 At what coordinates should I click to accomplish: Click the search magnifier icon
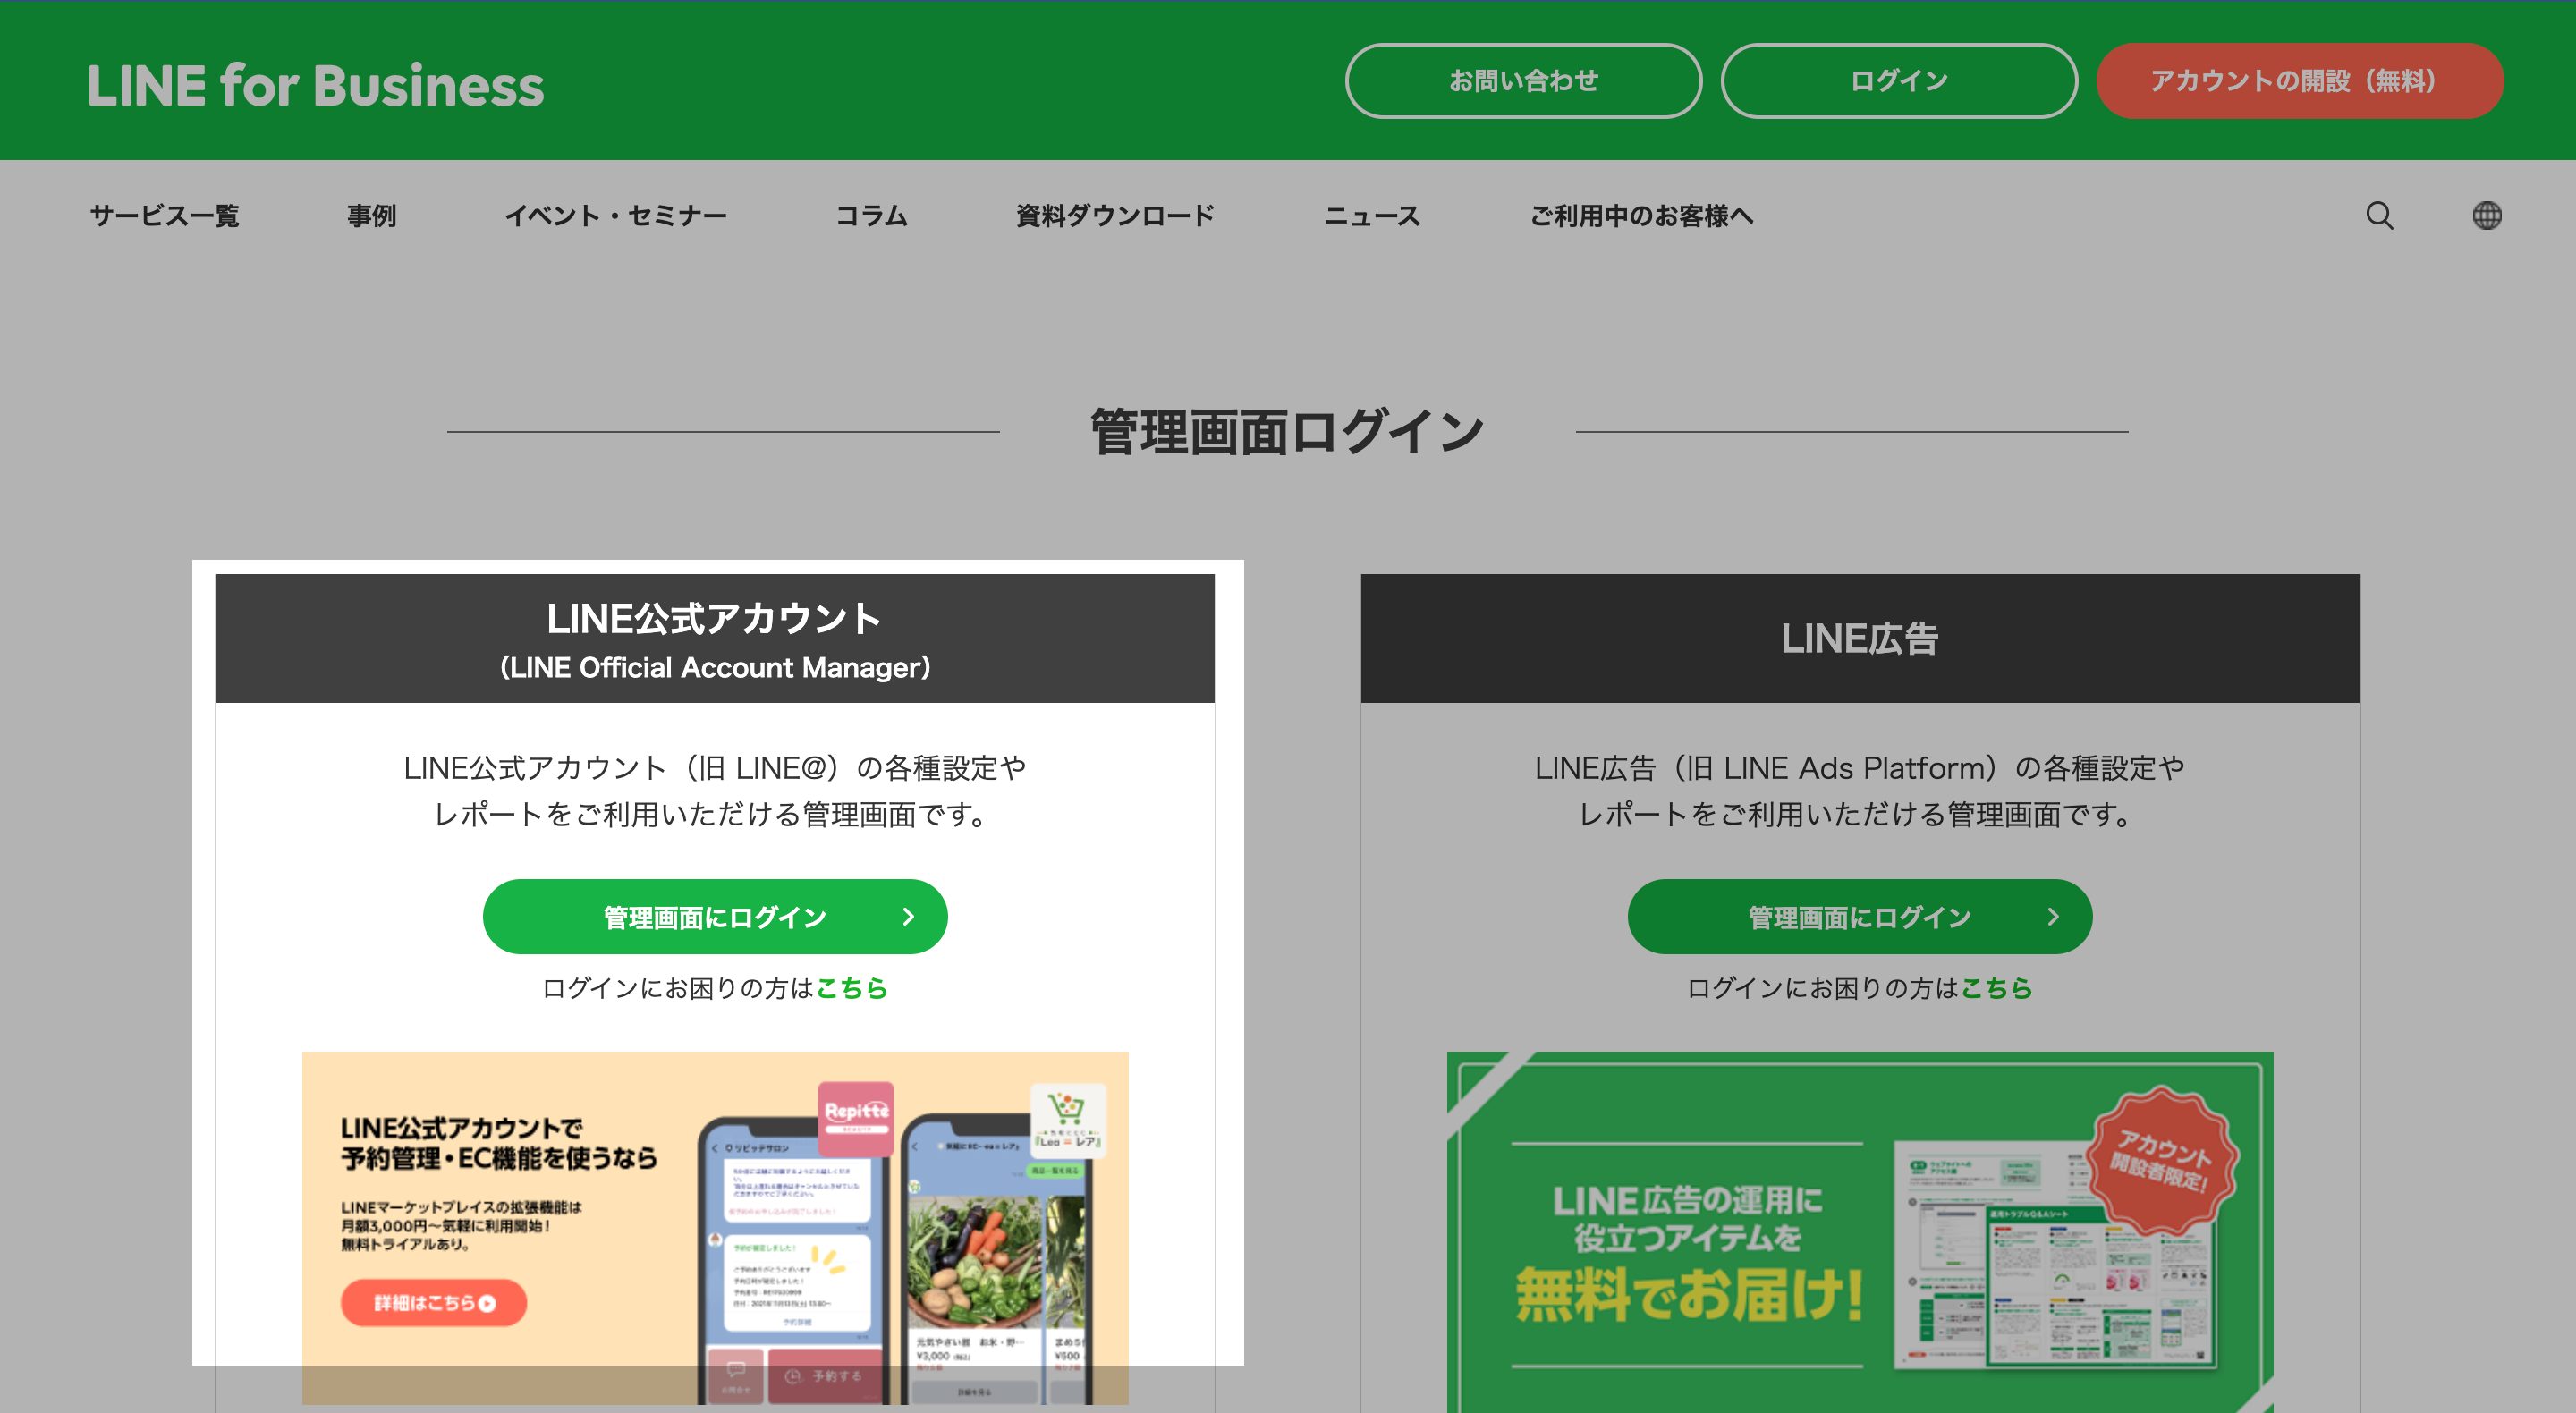coord(2379,215)
